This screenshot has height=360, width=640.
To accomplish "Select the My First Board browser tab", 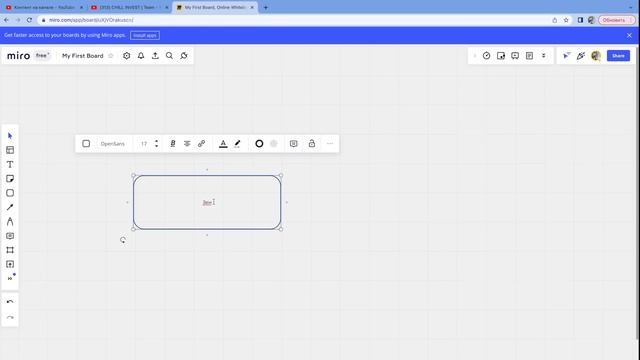I will pyautogui.click(x=215, y=7).
